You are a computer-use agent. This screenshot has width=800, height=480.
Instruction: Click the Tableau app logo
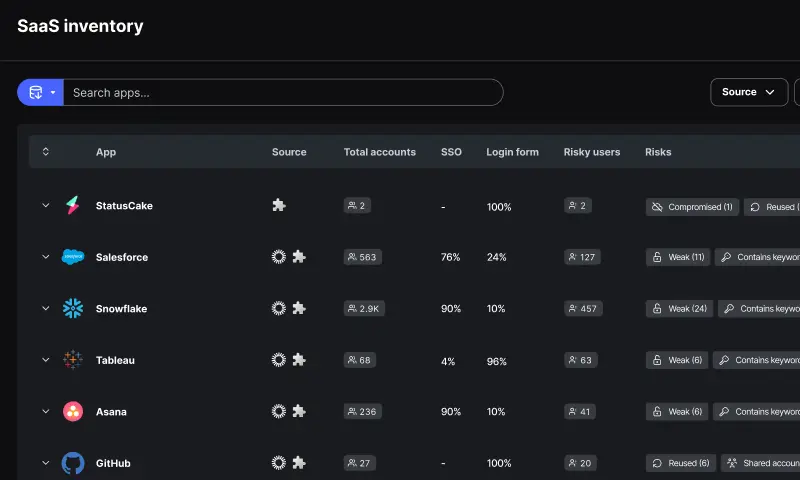click(73, 360)
